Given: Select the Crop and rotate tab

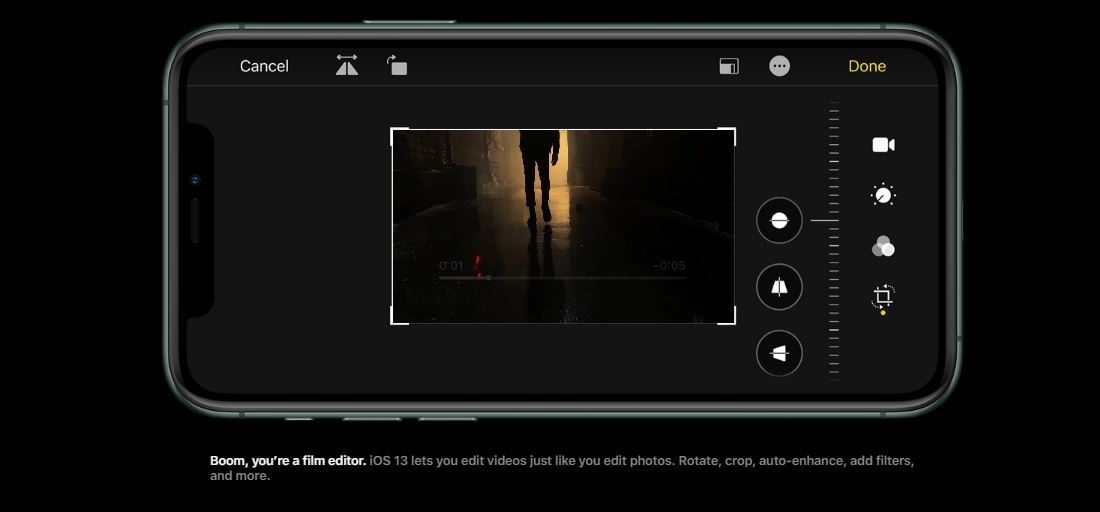Looking at the screenshot, I should coord(883,297).
